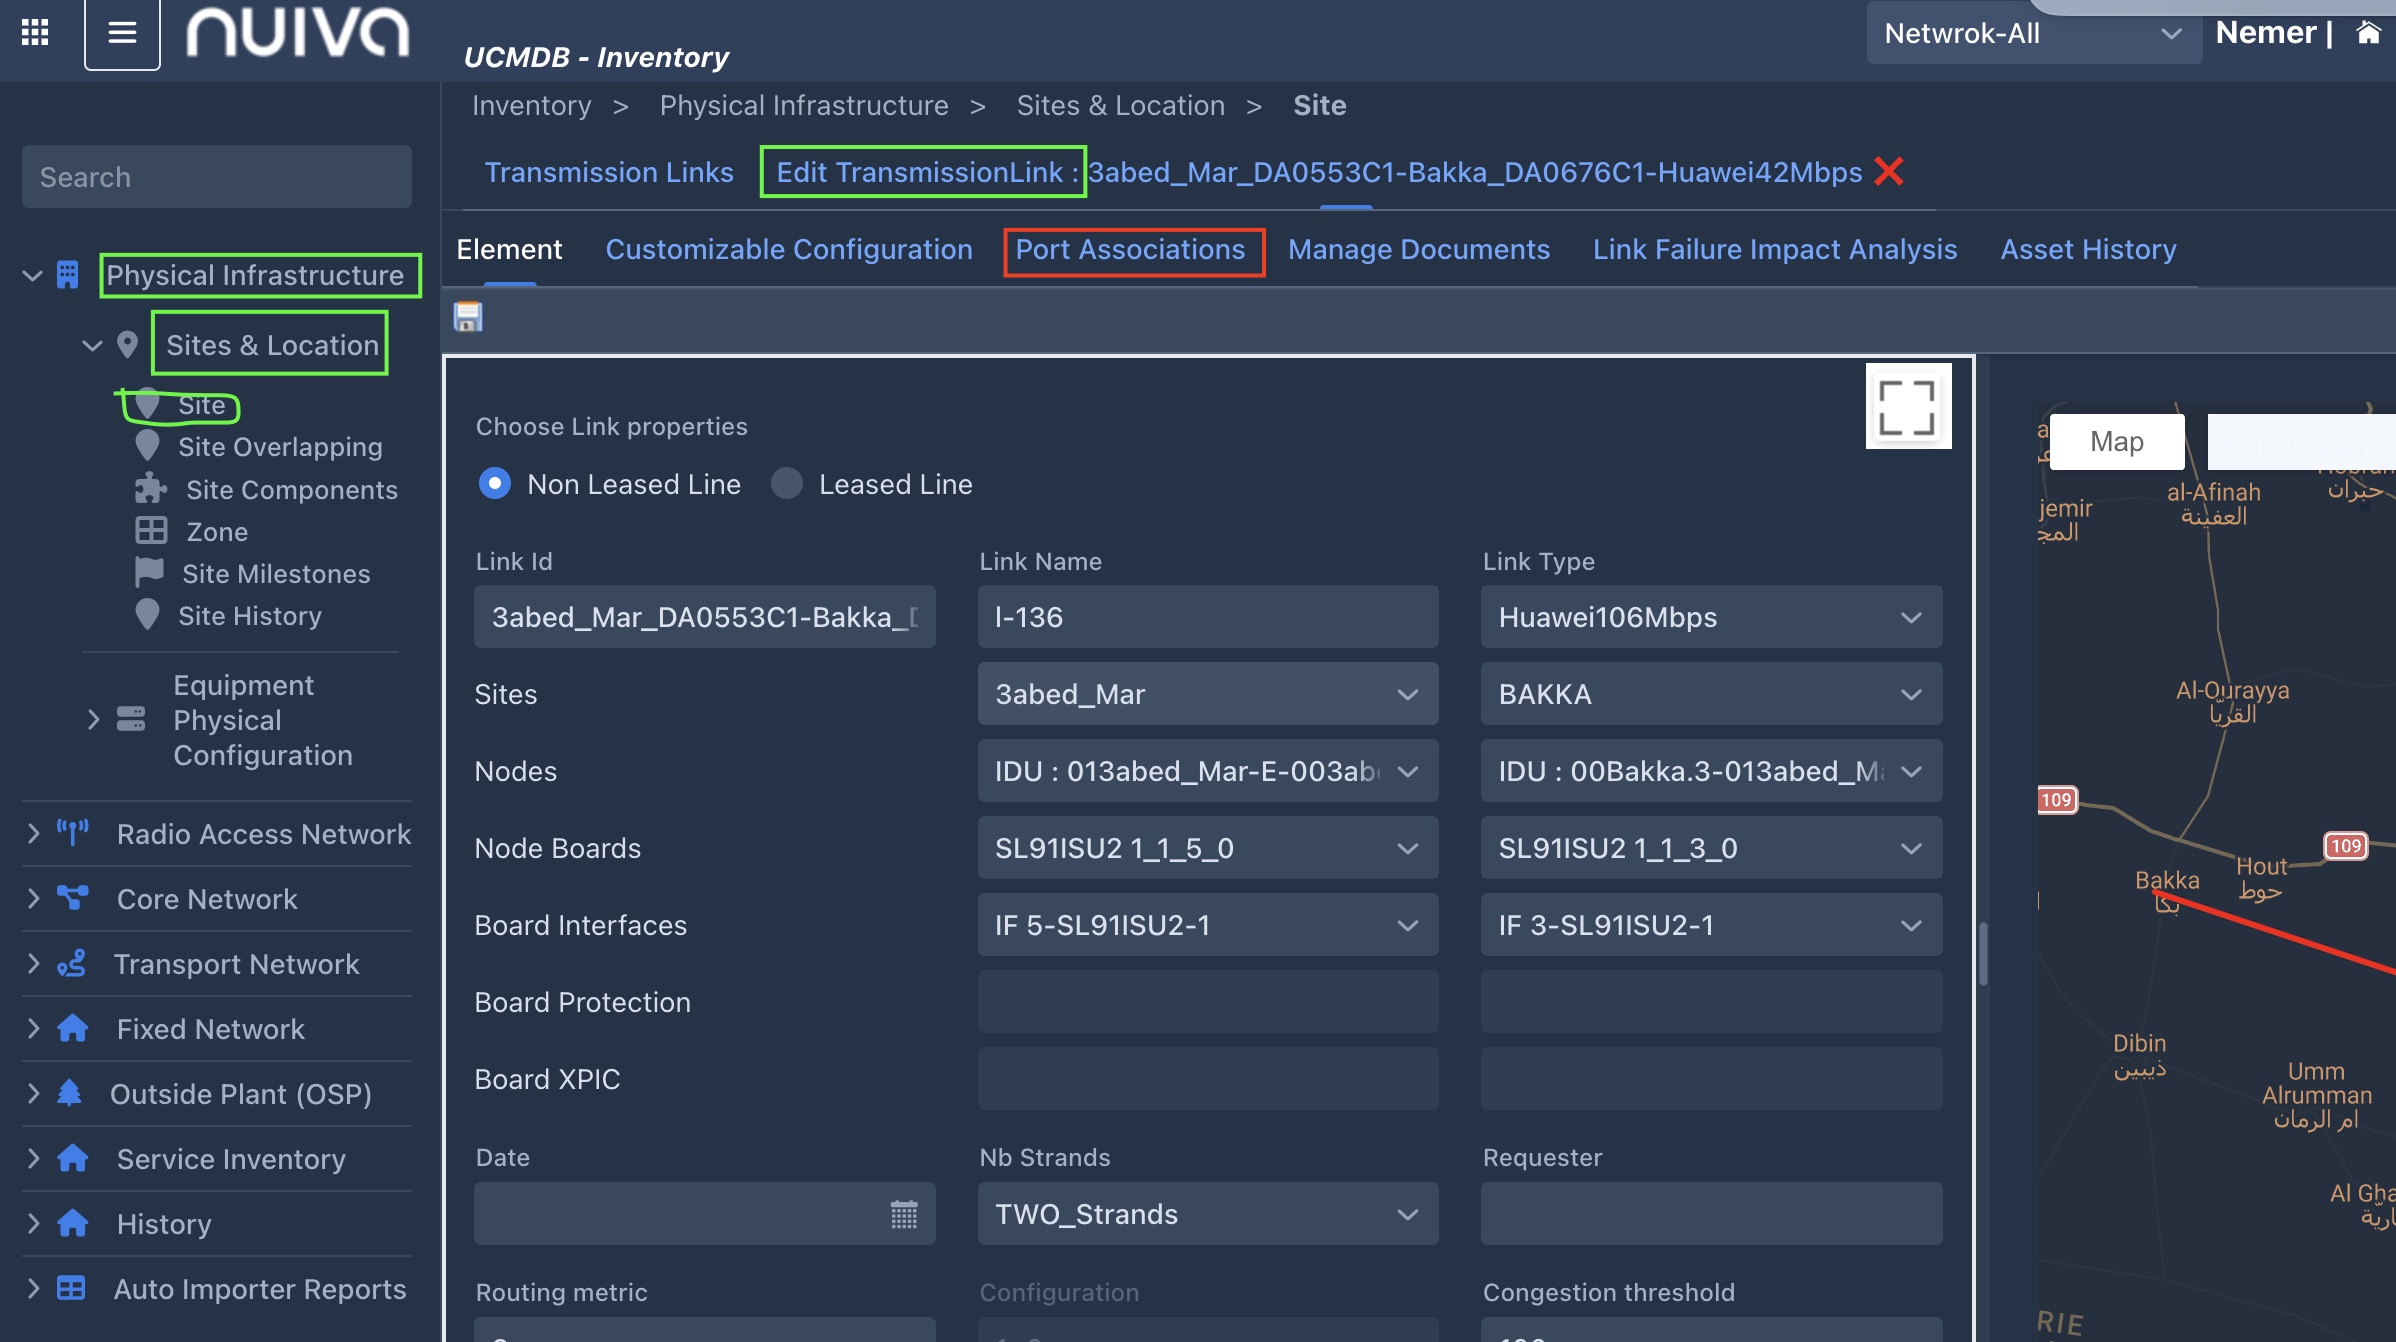
Task: Switch to the Port Associations tab
Action: click(1130, 250)
